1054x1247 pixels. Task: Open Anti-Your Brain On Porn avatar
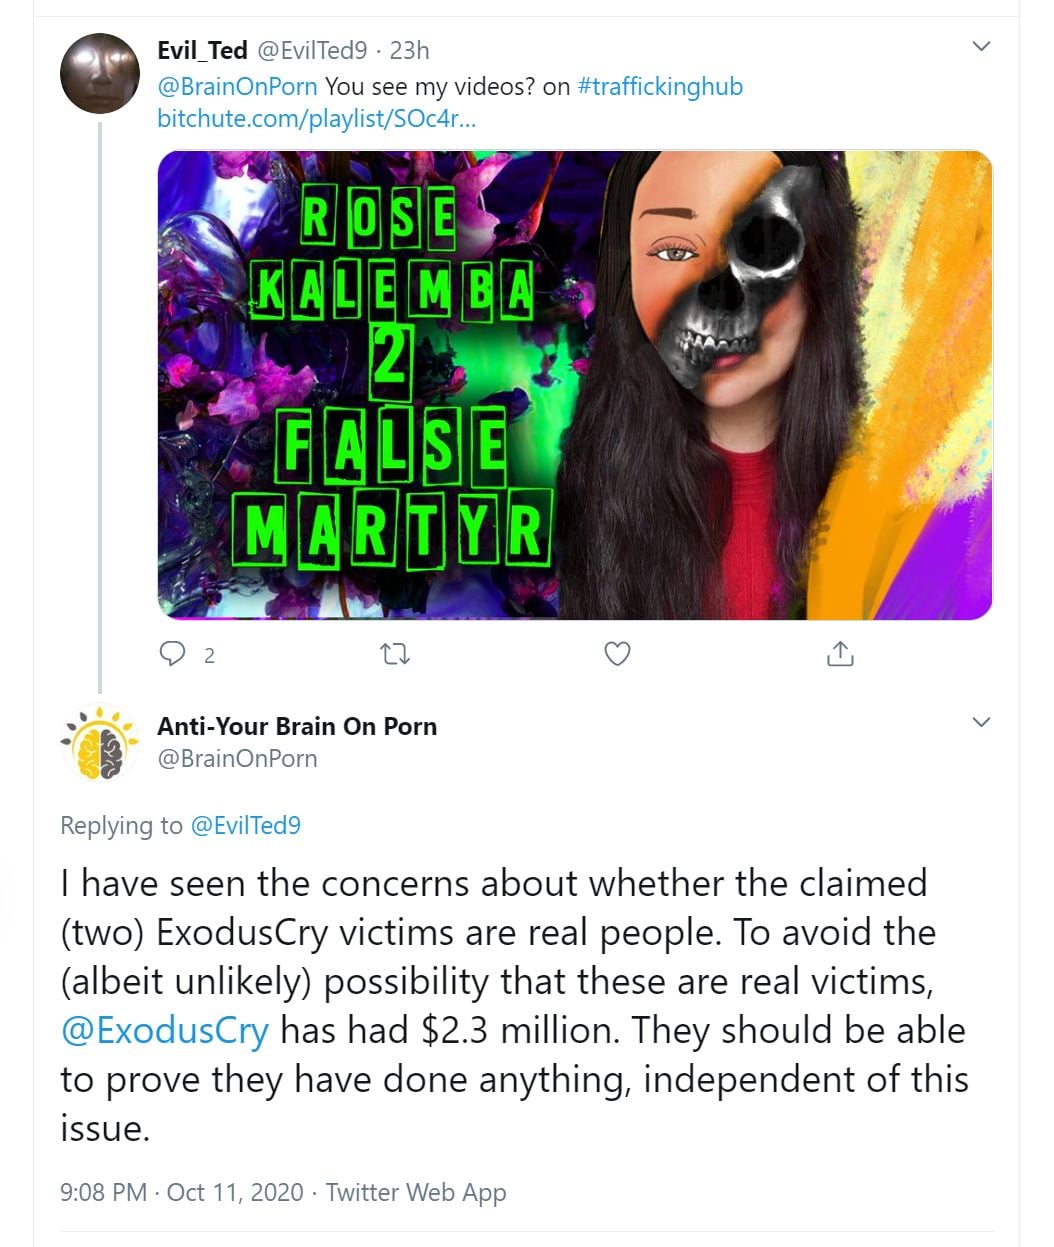[99, 743]
